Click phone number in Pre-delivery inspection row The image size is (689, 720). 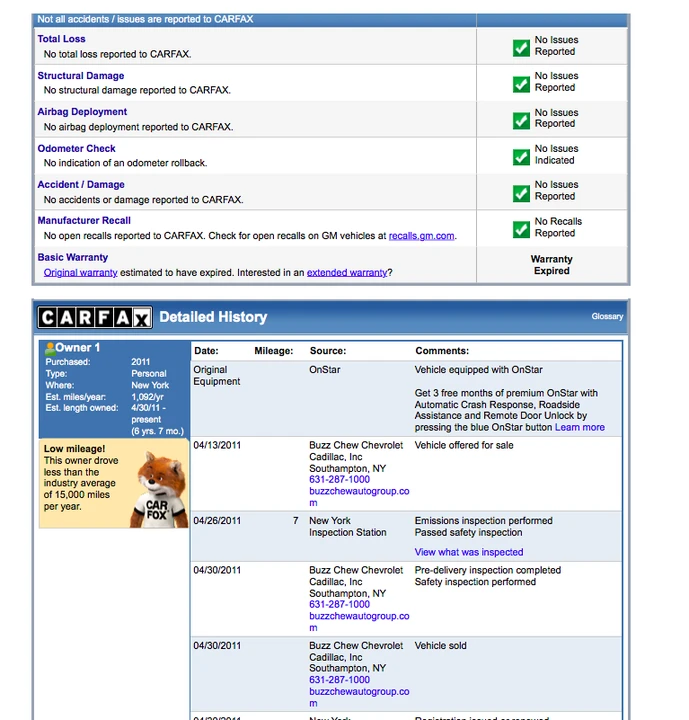(x=339, y=604)
